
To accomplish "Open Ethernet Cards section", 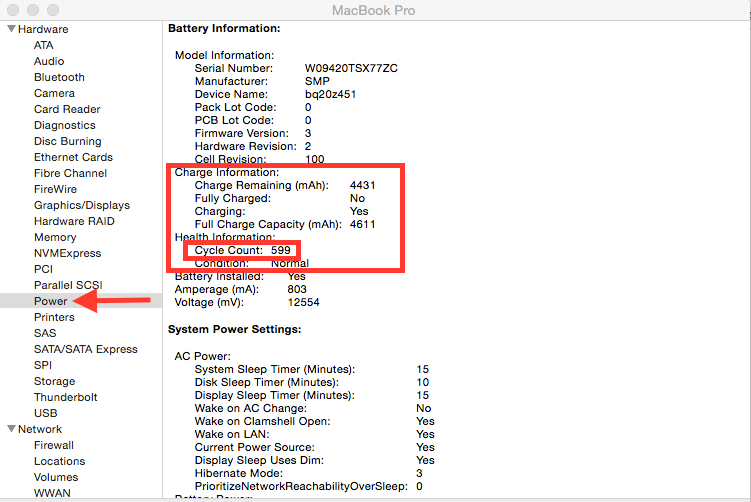I will click(x=73, y=157).
